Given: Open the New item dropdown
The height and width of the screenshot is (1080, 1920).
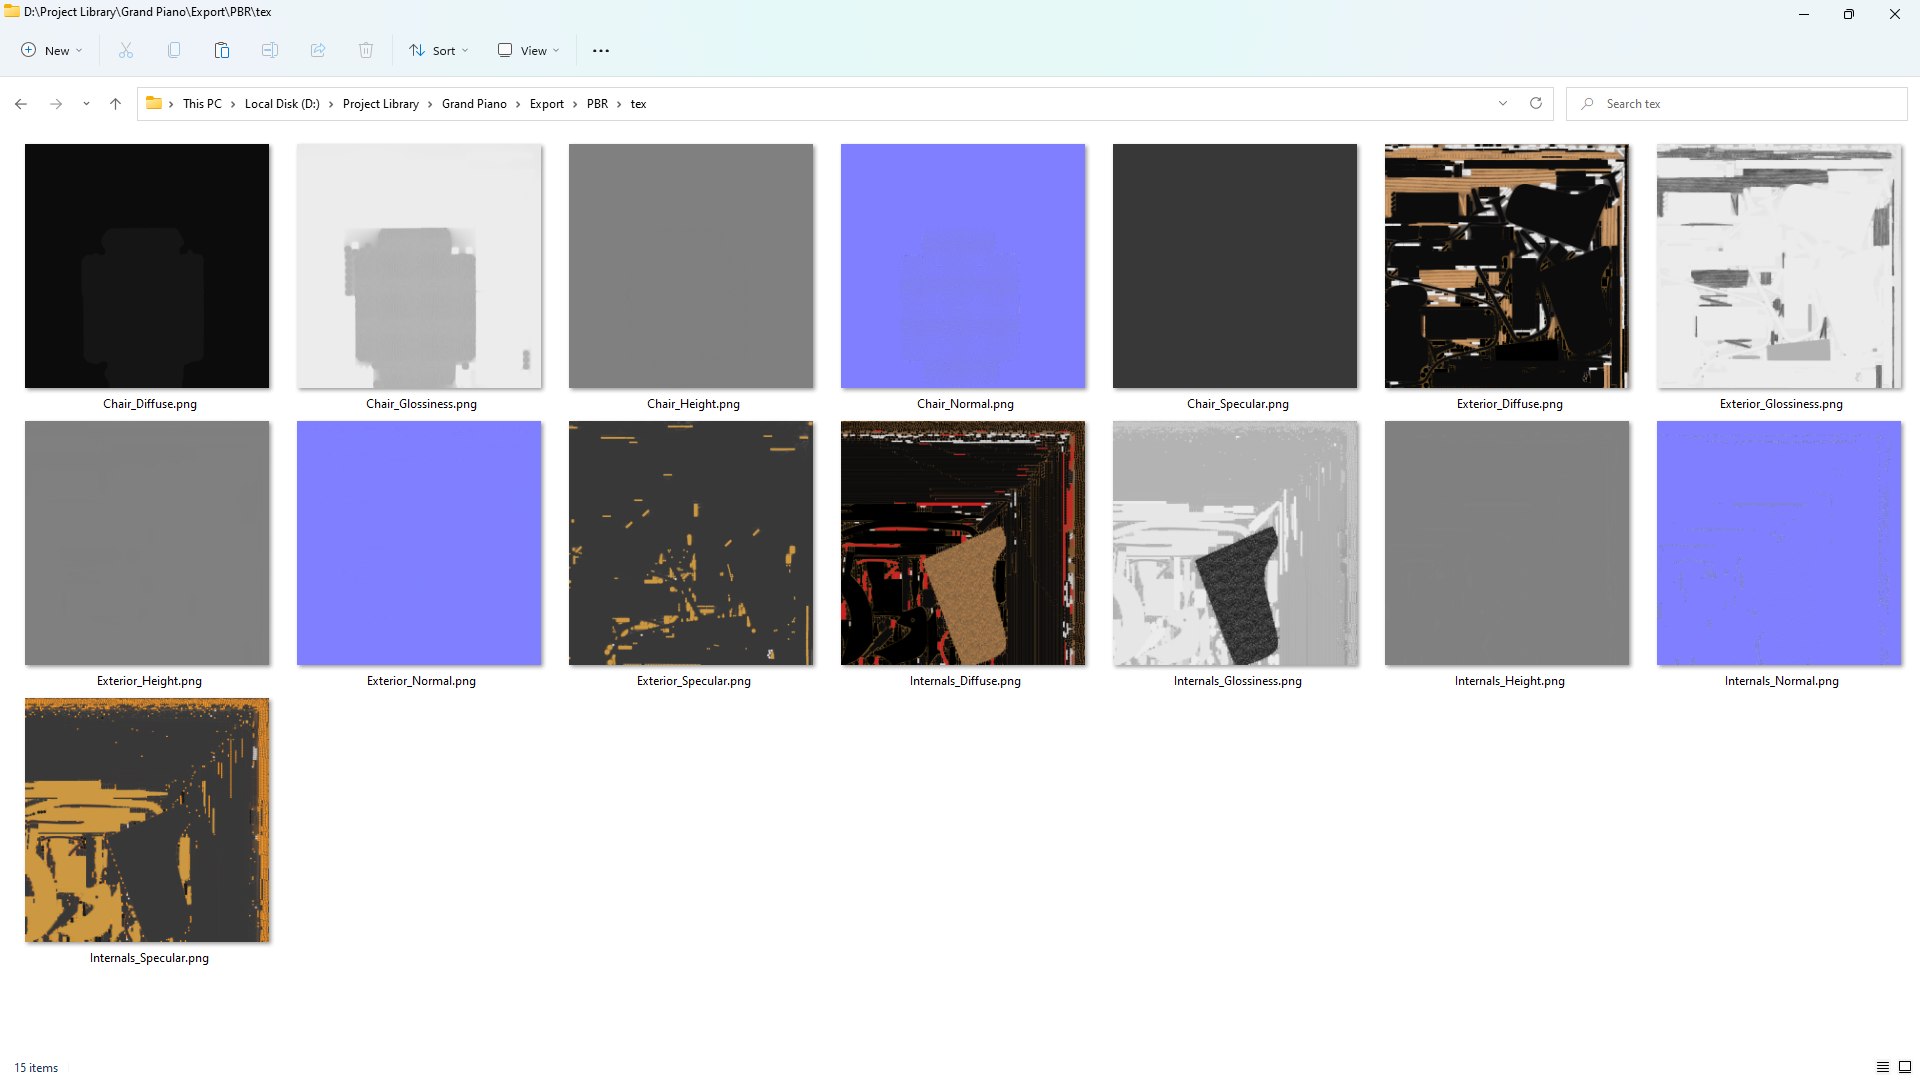Looking at the screenshot, I should pyautogui.click(x=52, y=50).
